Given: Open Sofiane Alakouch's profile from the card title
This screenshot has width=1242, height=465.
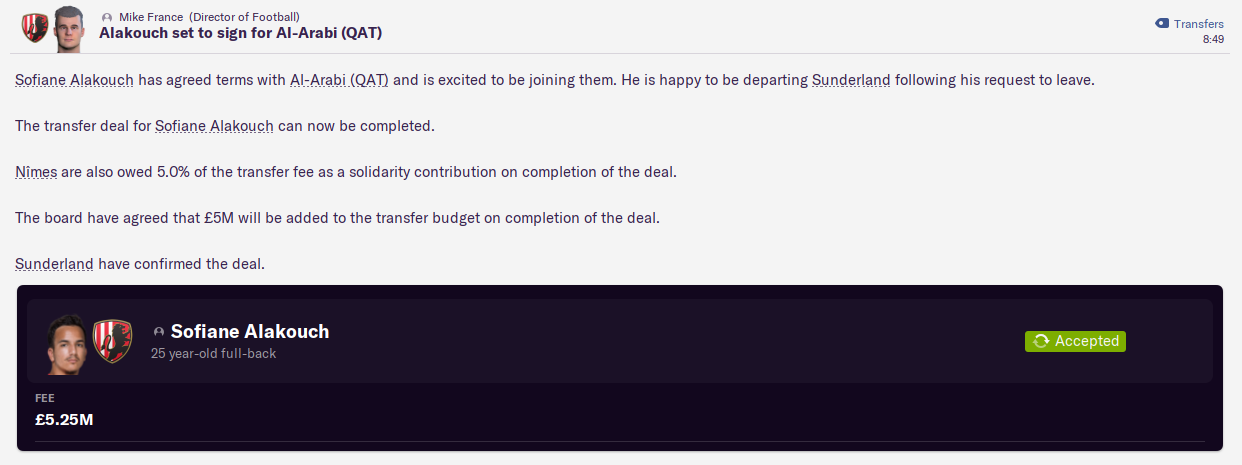Looking at the screenshot, I should [250, 331].
